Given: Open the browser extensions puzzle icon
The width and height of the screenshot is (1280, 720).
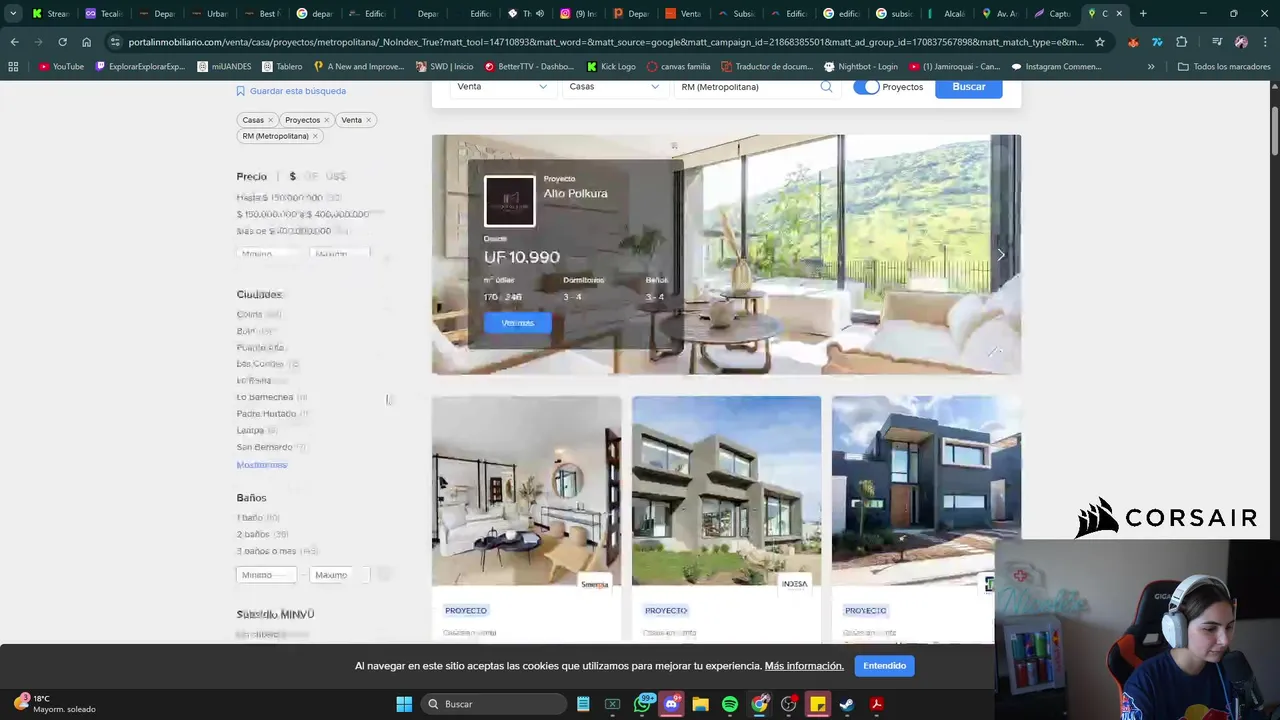Looking at the screenshot, I should pos(1181,42).
